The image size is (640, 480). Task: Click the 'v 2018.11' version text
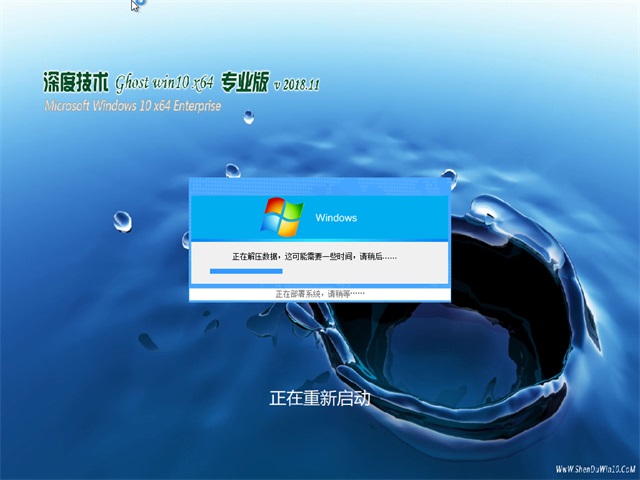coord(297,84)
